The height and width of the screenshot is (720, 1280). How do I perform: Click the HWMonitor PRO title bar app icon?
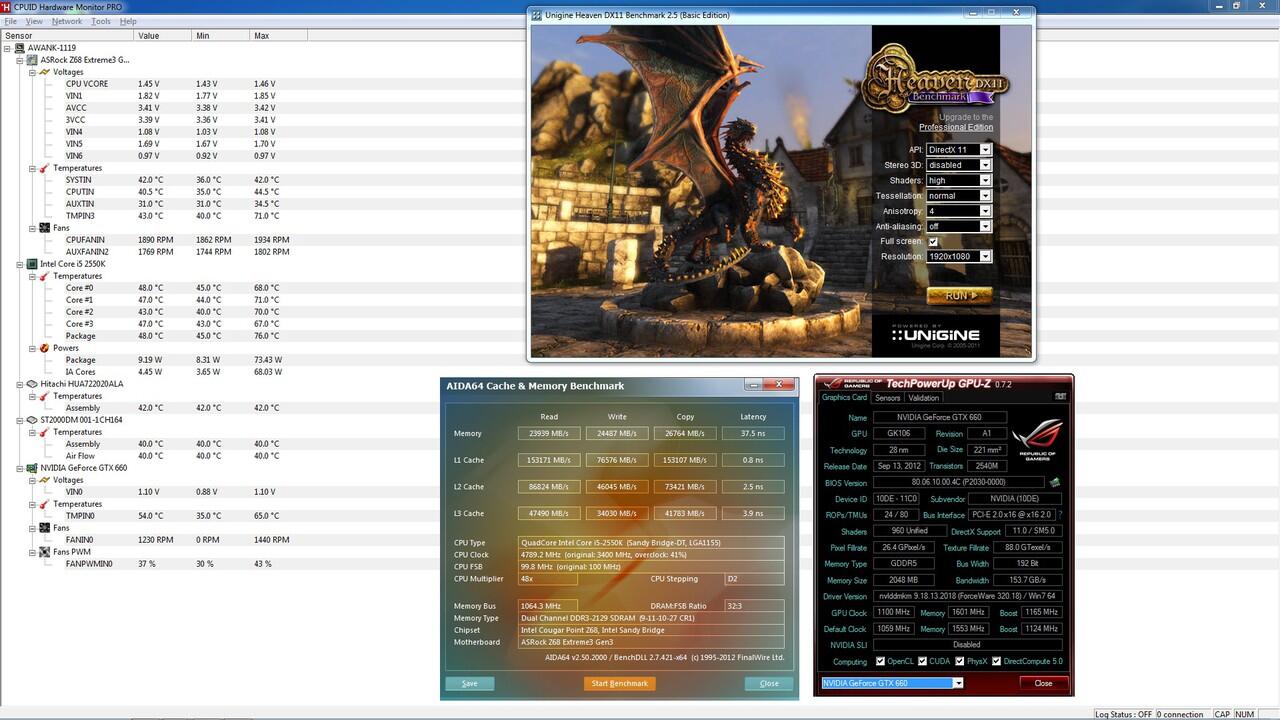(6, 7)
